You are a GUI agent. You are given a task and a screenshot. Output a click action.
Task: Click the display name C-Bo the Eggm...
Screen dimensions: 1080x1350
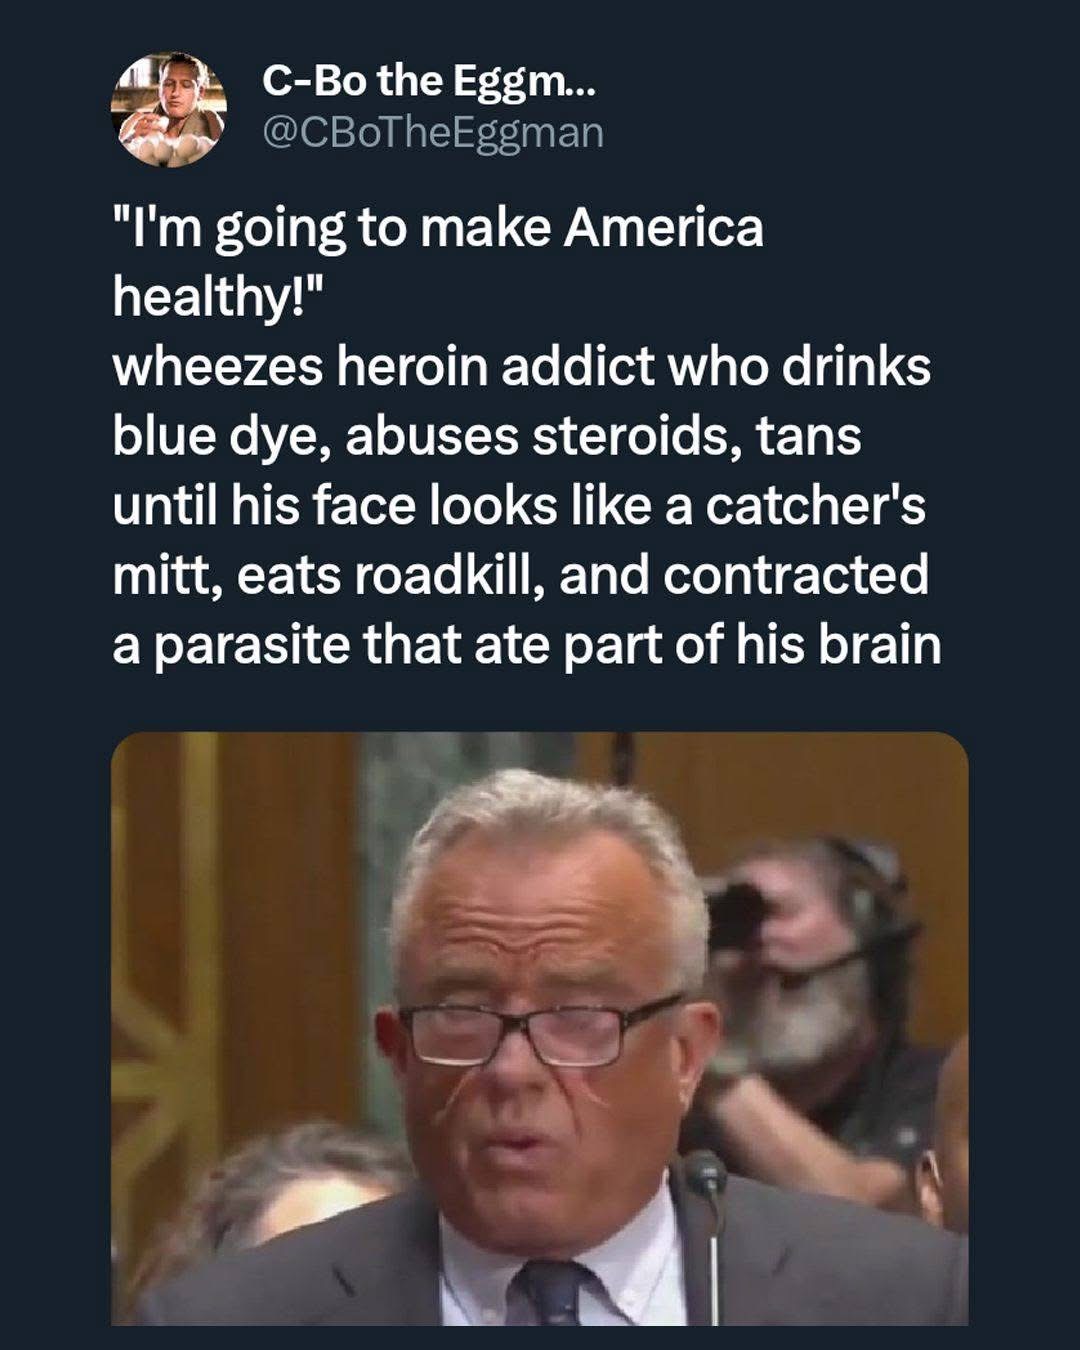(414, 80)
